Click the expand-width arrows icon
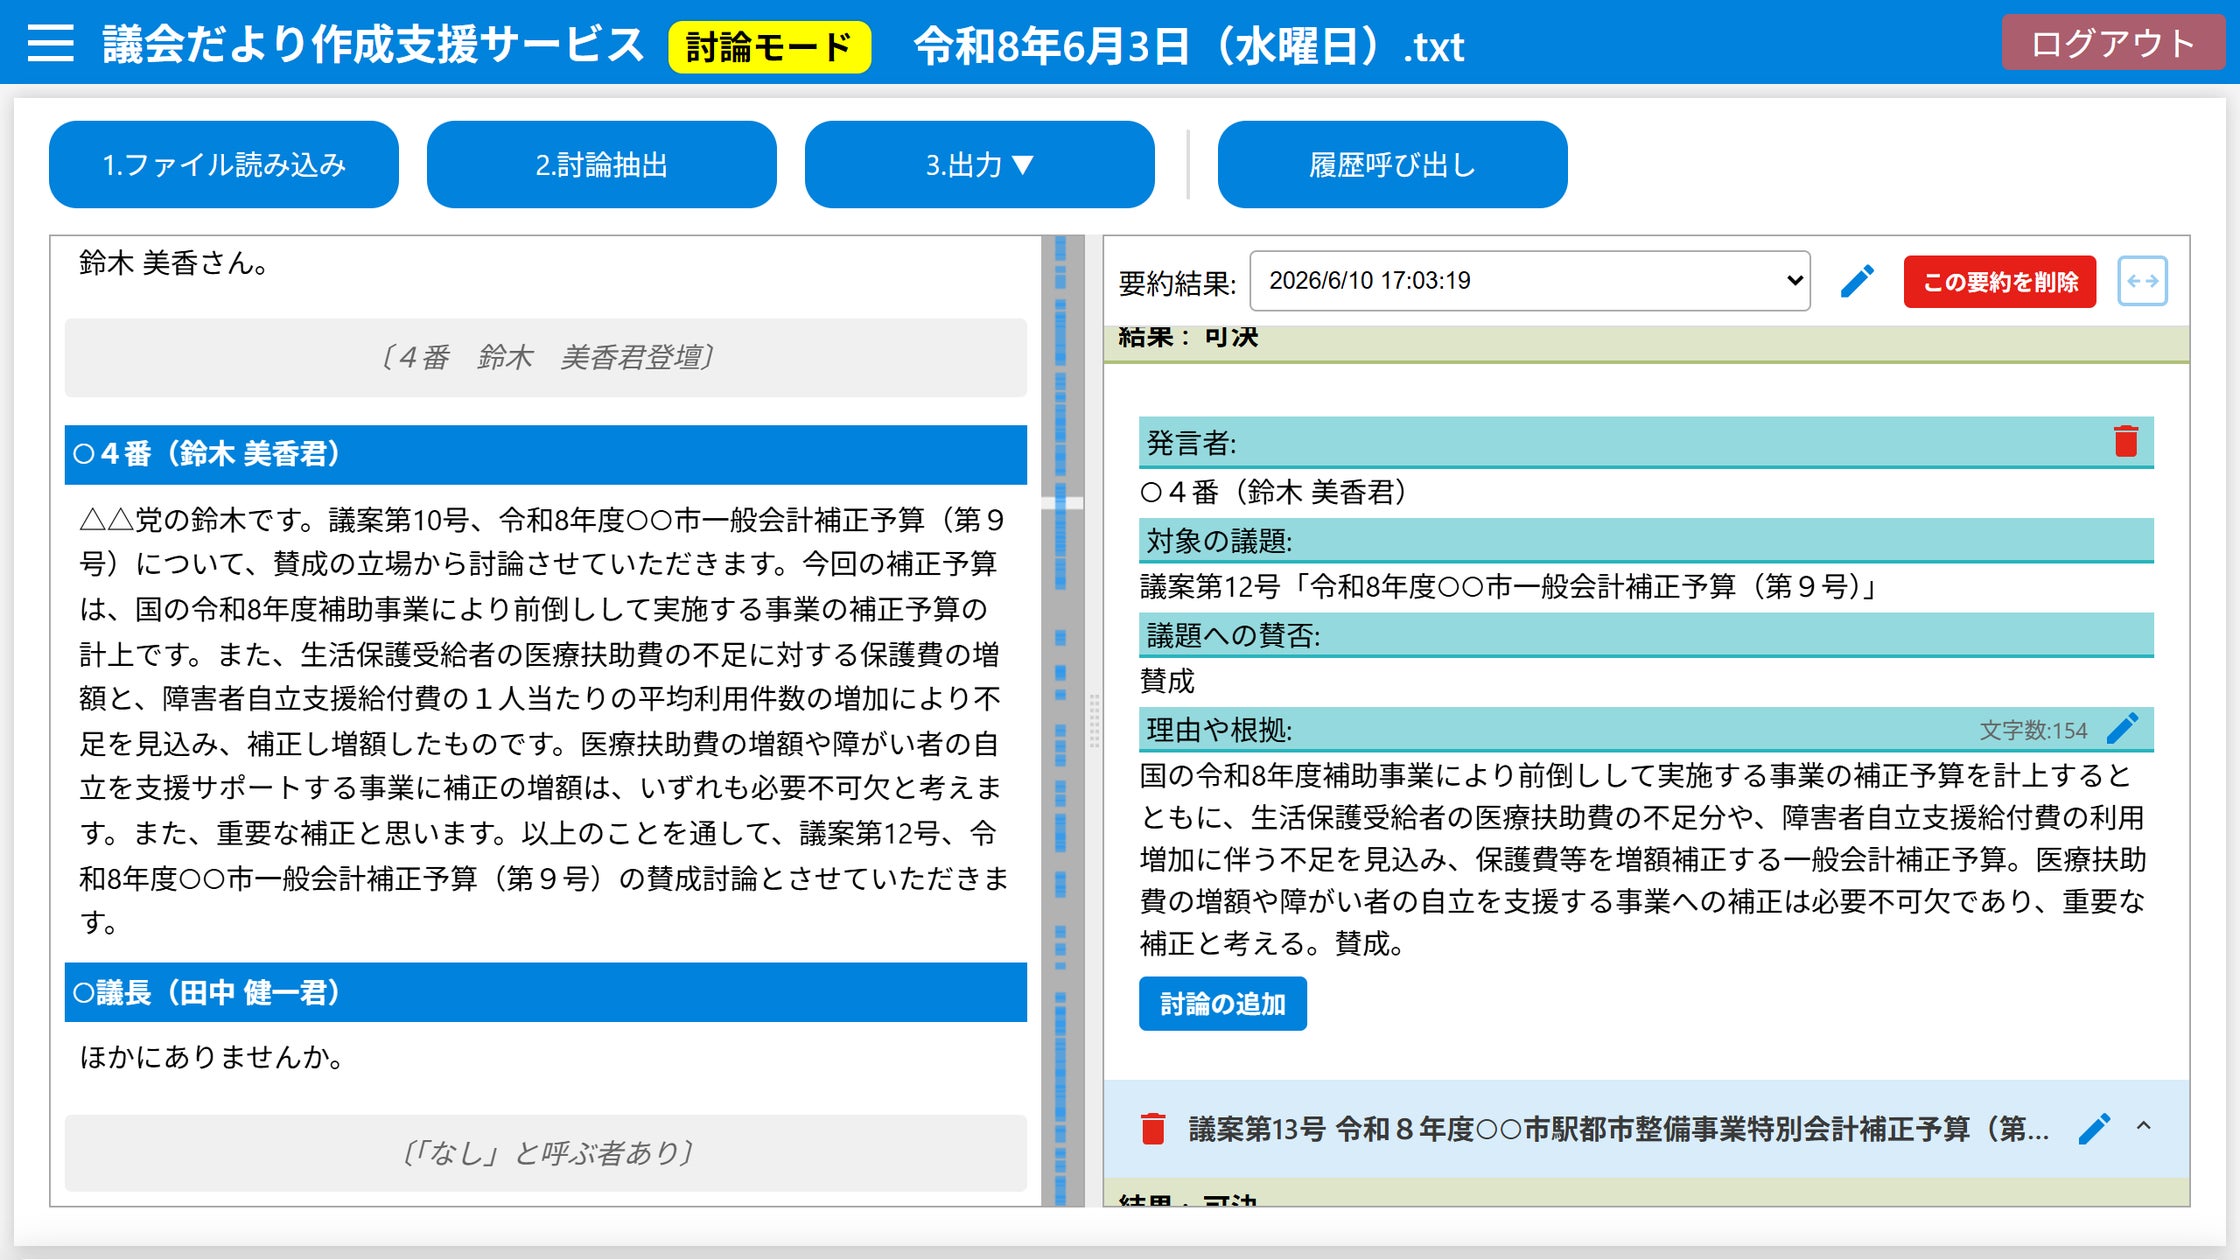 (x=2142, y=281)
